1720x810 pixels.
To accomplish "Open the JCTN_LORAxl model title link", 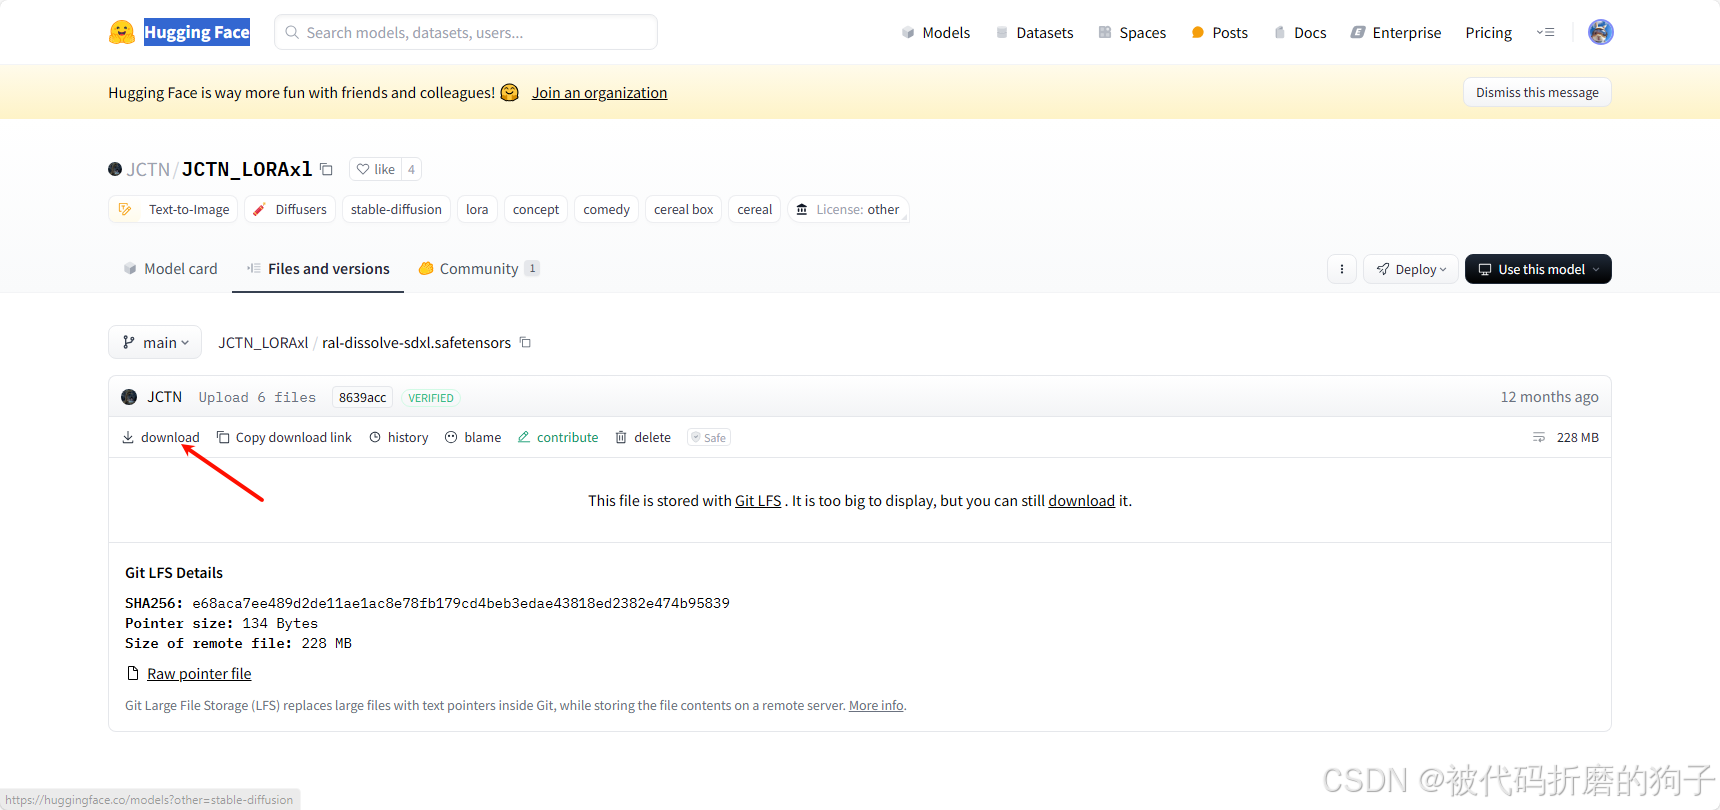I will click(x=247, y=169).
